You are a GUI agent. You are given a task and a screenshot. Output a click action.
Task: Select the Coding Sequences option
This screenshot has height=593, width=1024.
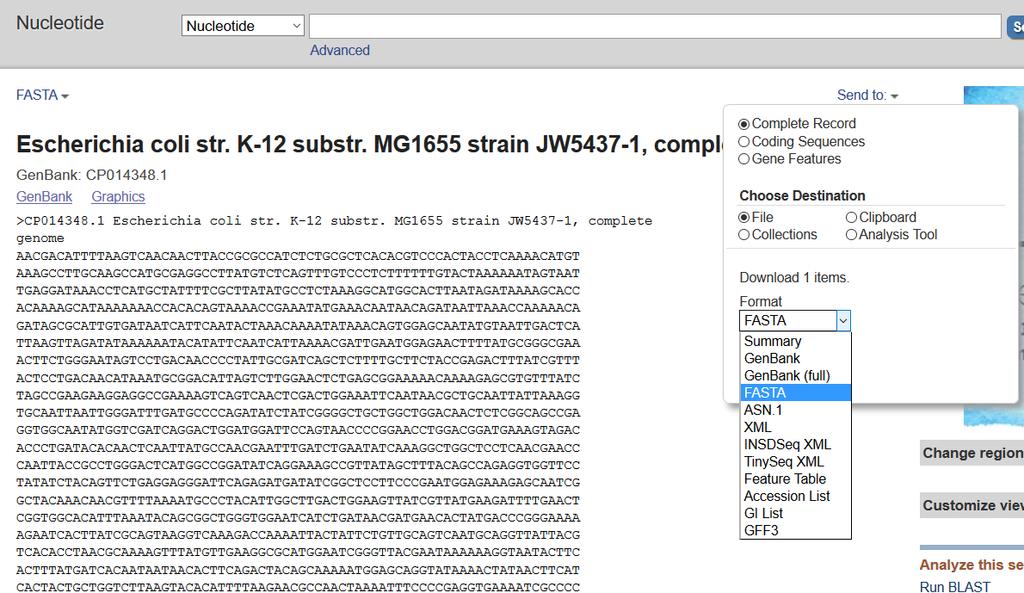pos(744,142)
